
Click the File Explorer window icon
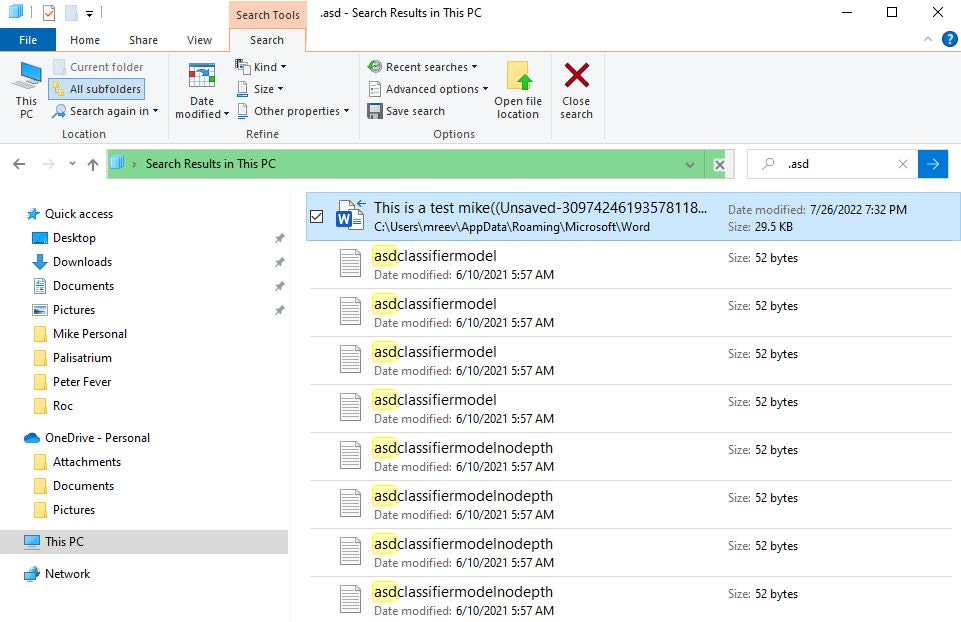click(16, 12)
